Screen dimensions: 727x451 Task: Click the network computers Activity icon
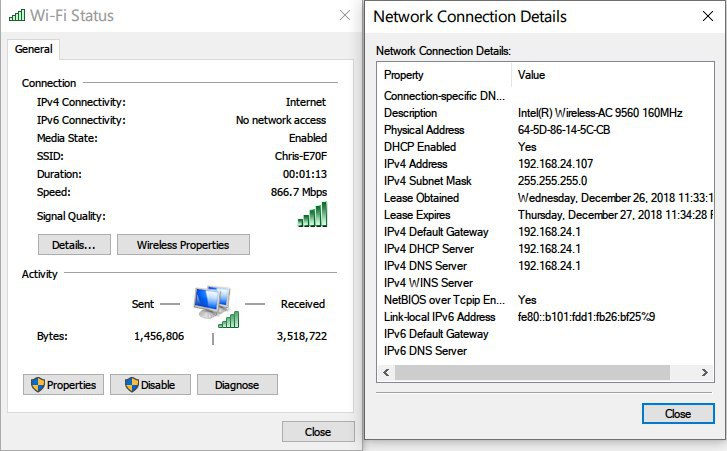(216, 304)
